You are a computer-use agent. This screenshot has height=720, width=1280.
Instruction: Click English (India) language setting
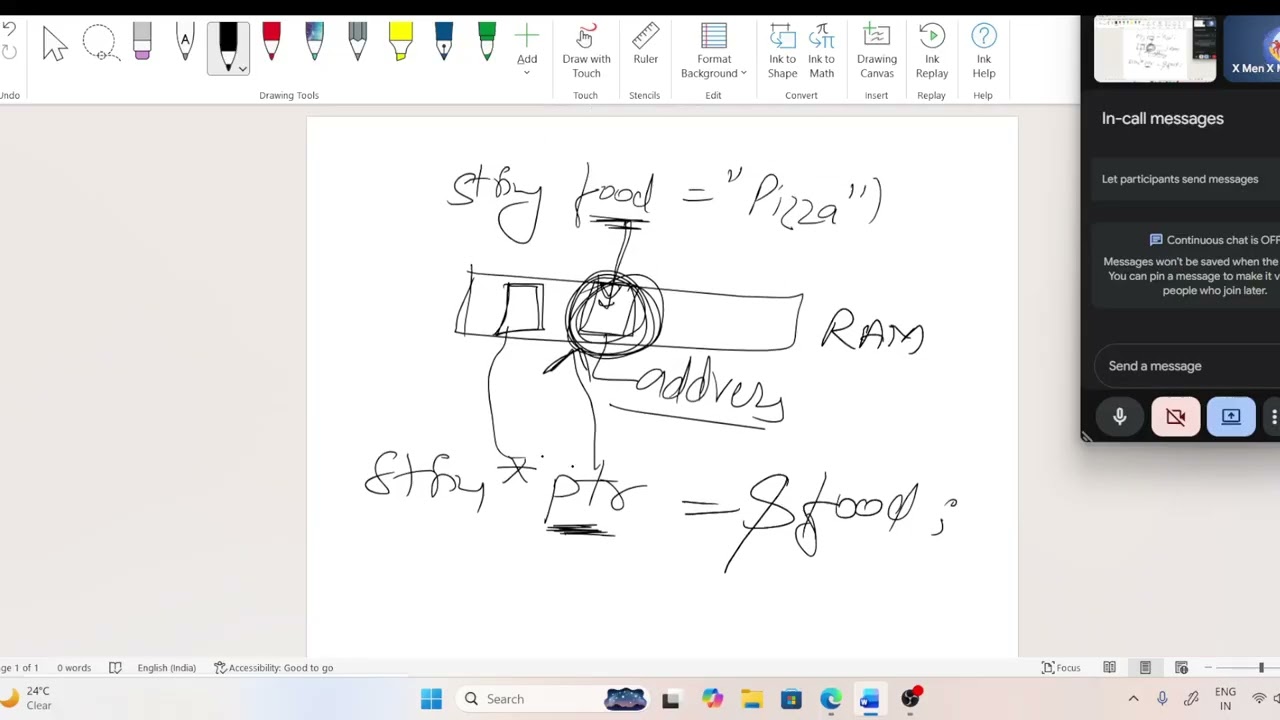pos(166,668)
